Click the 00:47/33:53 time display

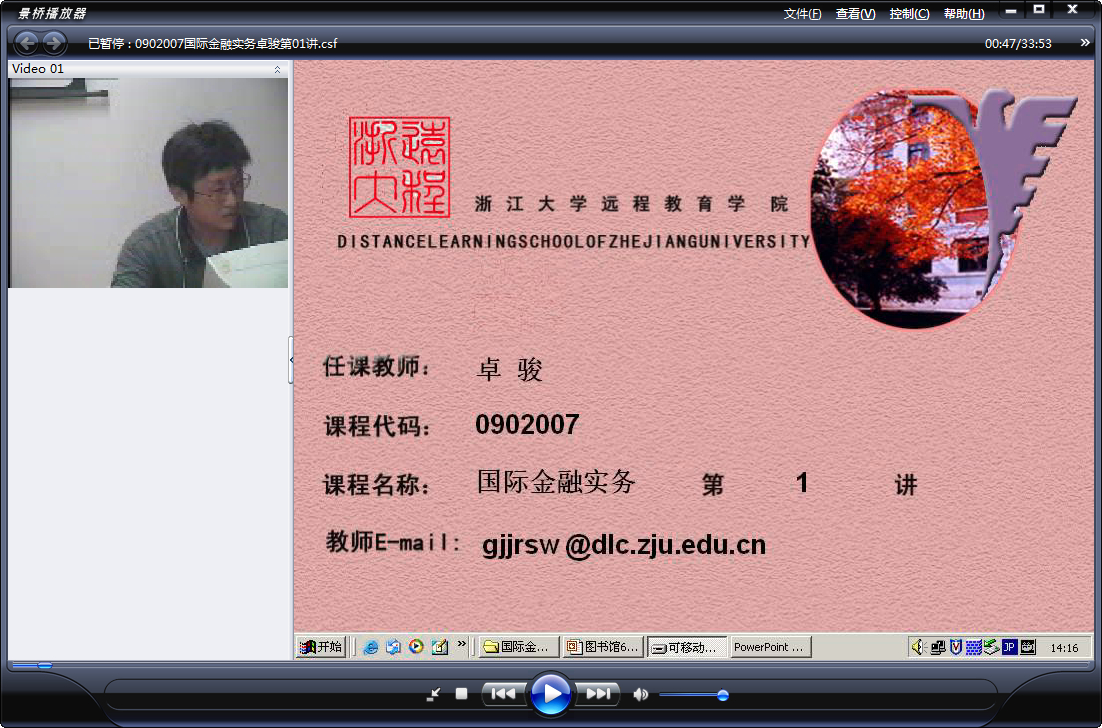(x=1018, y=44)
